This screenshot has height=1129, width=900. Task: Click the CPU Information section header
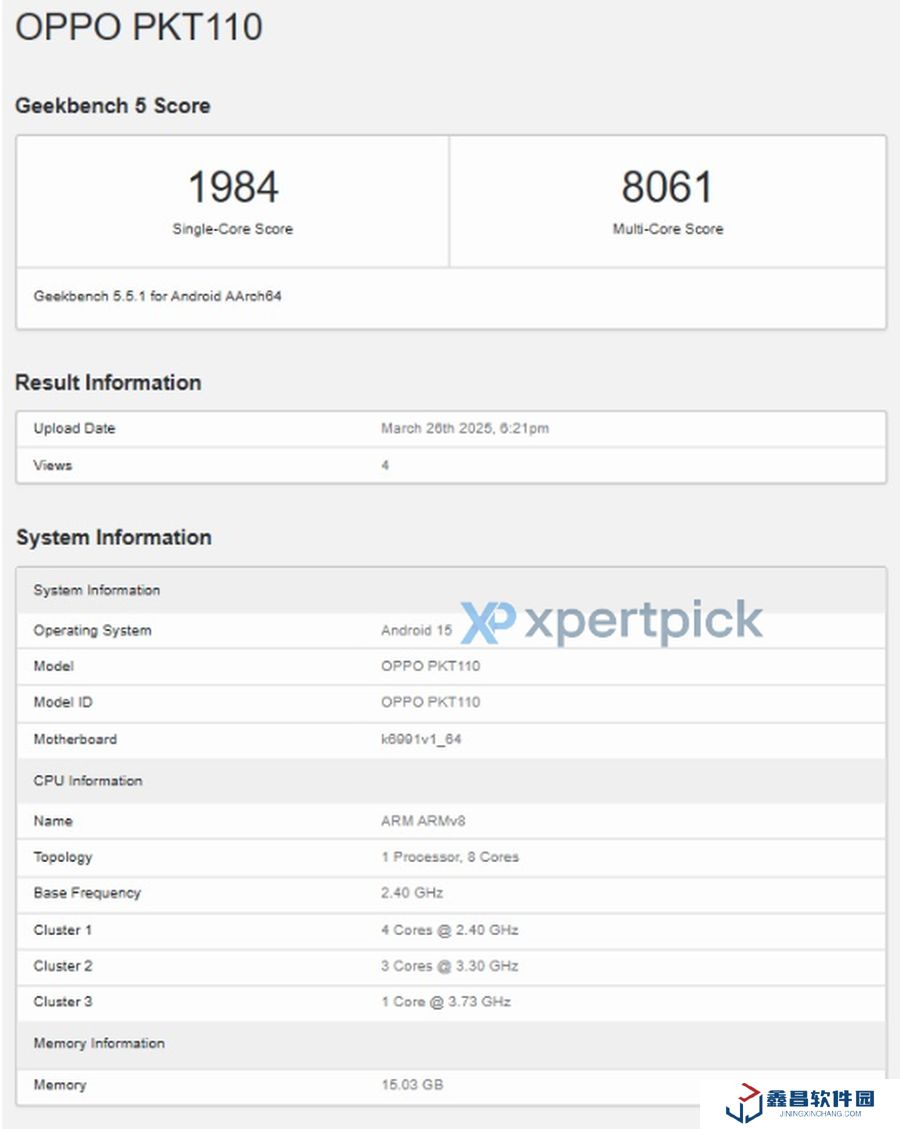[88, 781]
